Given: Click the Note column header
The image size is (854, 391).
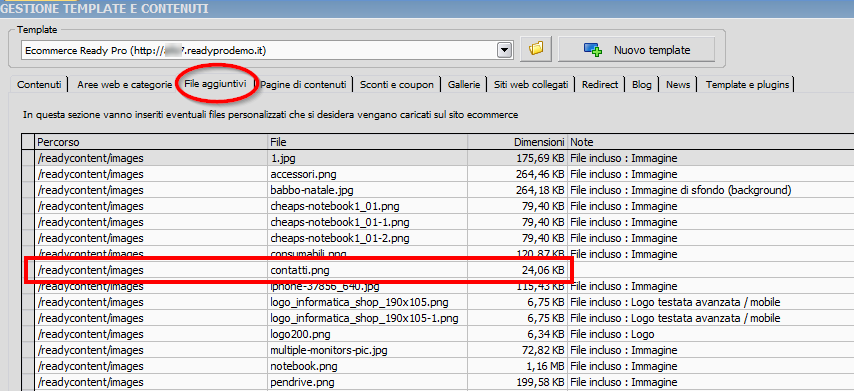Looking at the screenshot, I should [x=711, y=142].
